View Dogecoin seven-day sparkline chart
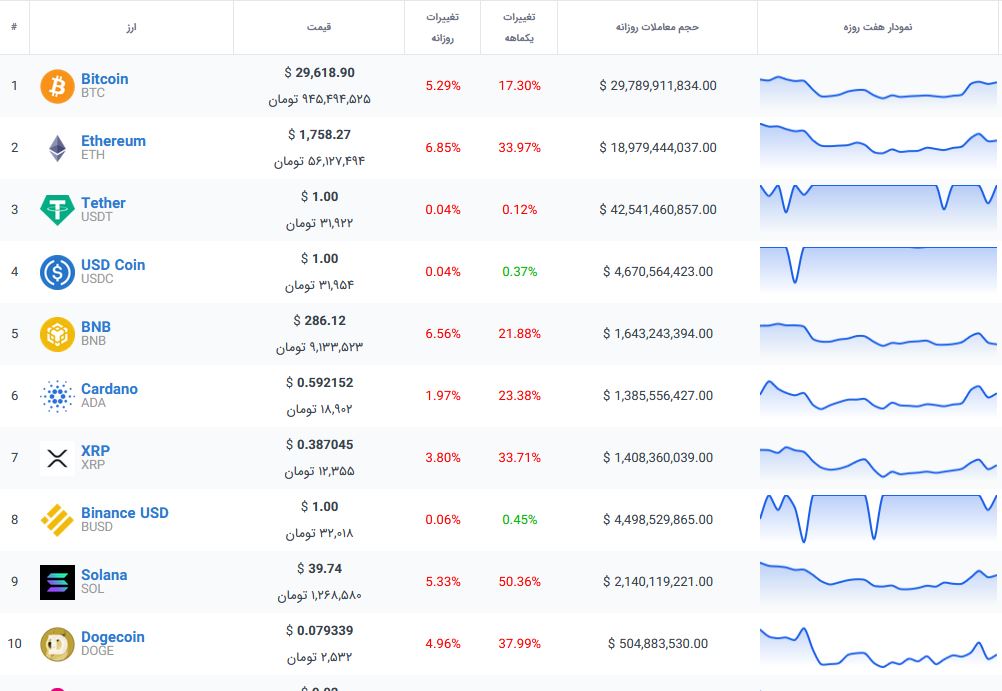Screen dimensions: 1002x691 point(878,648)
